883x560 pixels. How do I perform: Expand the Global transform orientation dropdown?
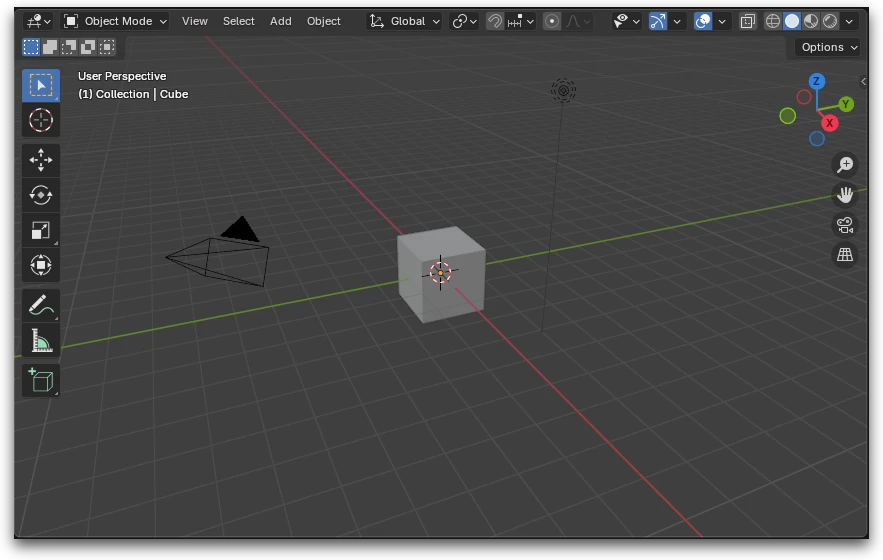(x=405, y=21)
